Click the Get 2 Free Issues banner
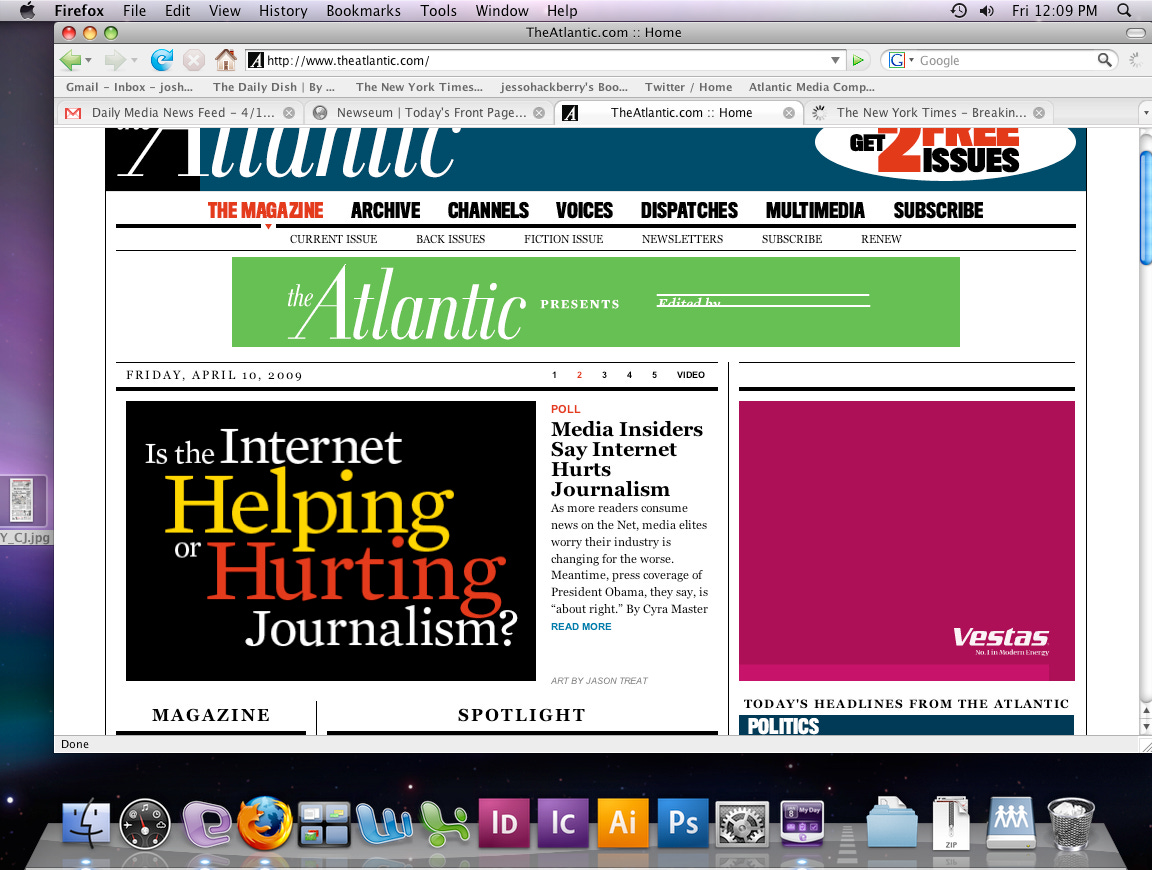This screenshot has height=870, width=1152. point(945,152)
